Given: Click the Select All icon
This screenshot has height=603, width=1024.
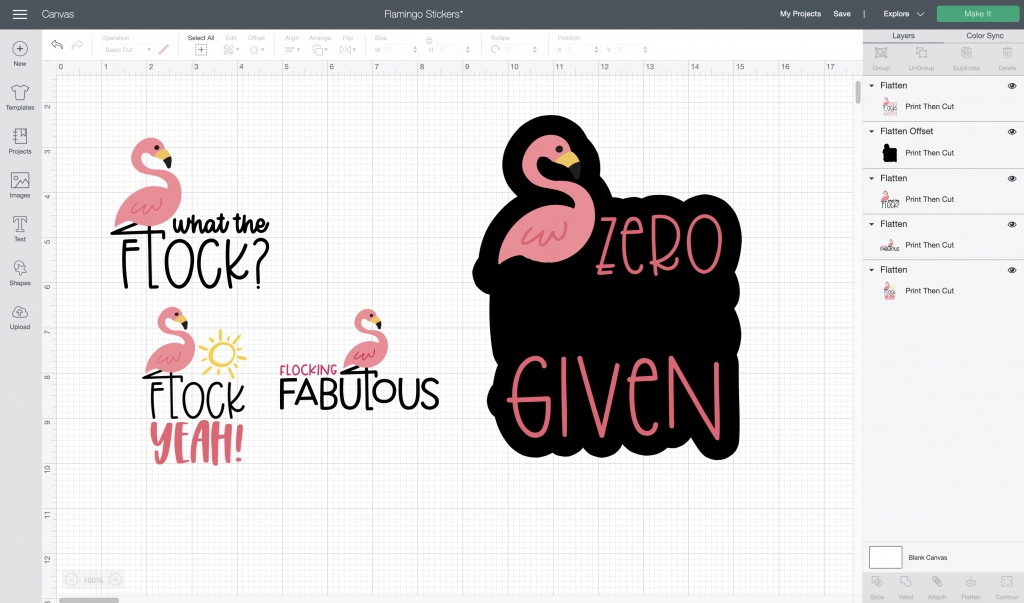Looking at the screenshot, I should click(200, 50).
